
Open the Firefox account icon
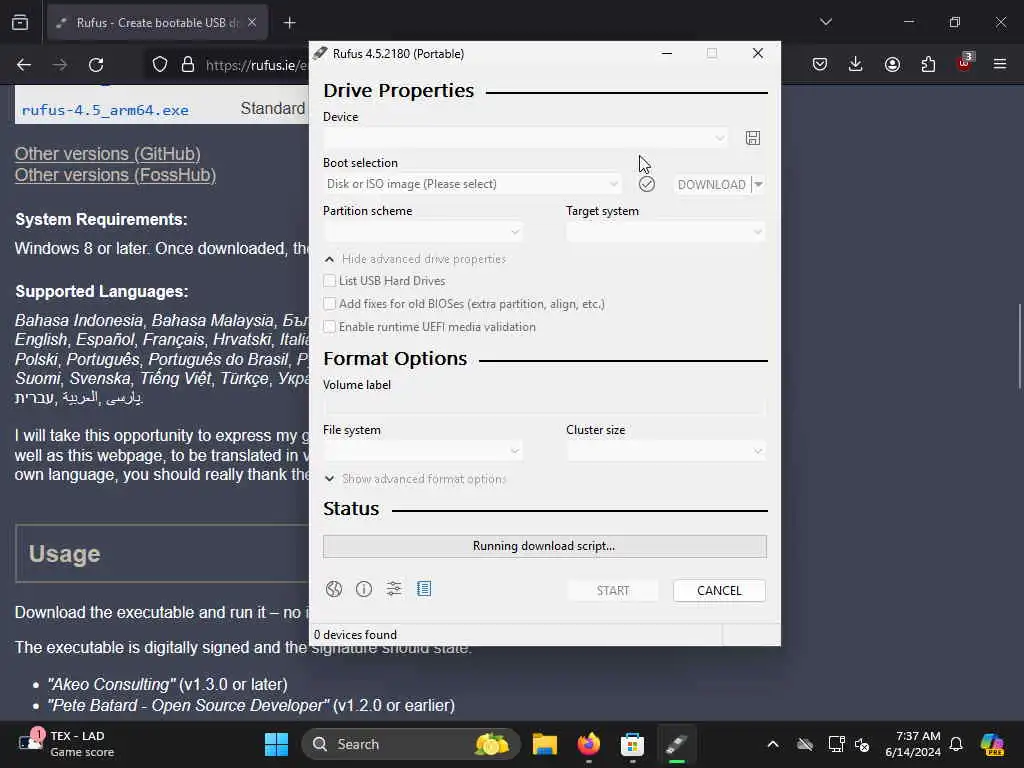(x=892, y=64)
